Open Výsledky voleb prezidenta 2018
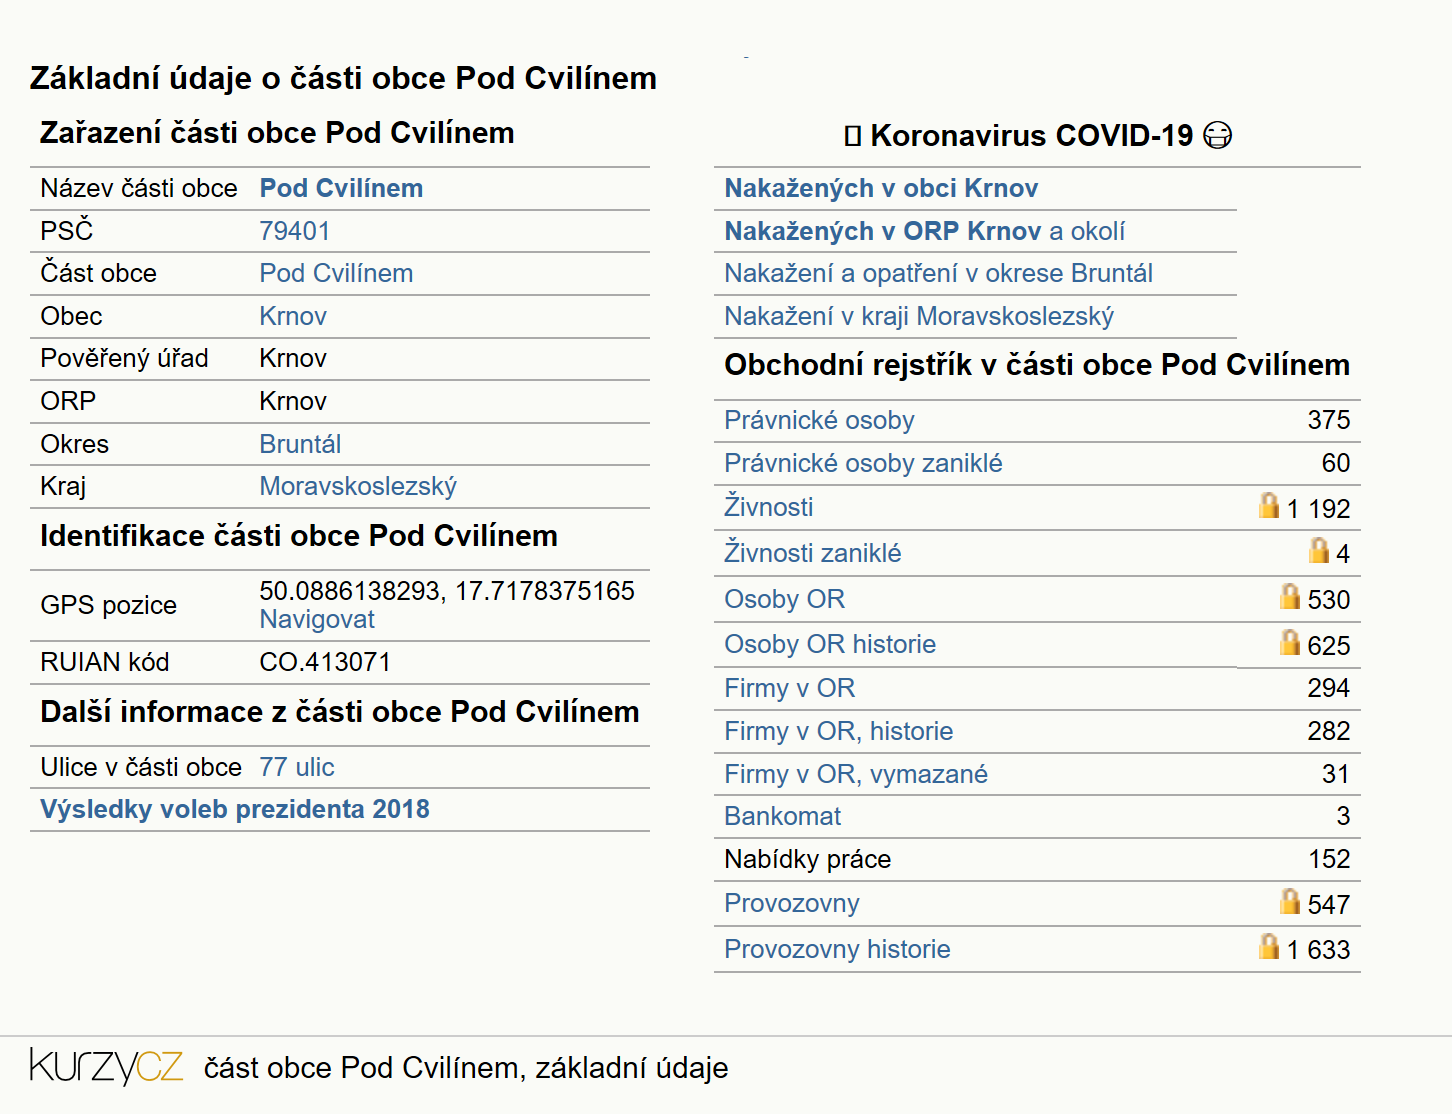1452x1114 pixels. point(235,809)
